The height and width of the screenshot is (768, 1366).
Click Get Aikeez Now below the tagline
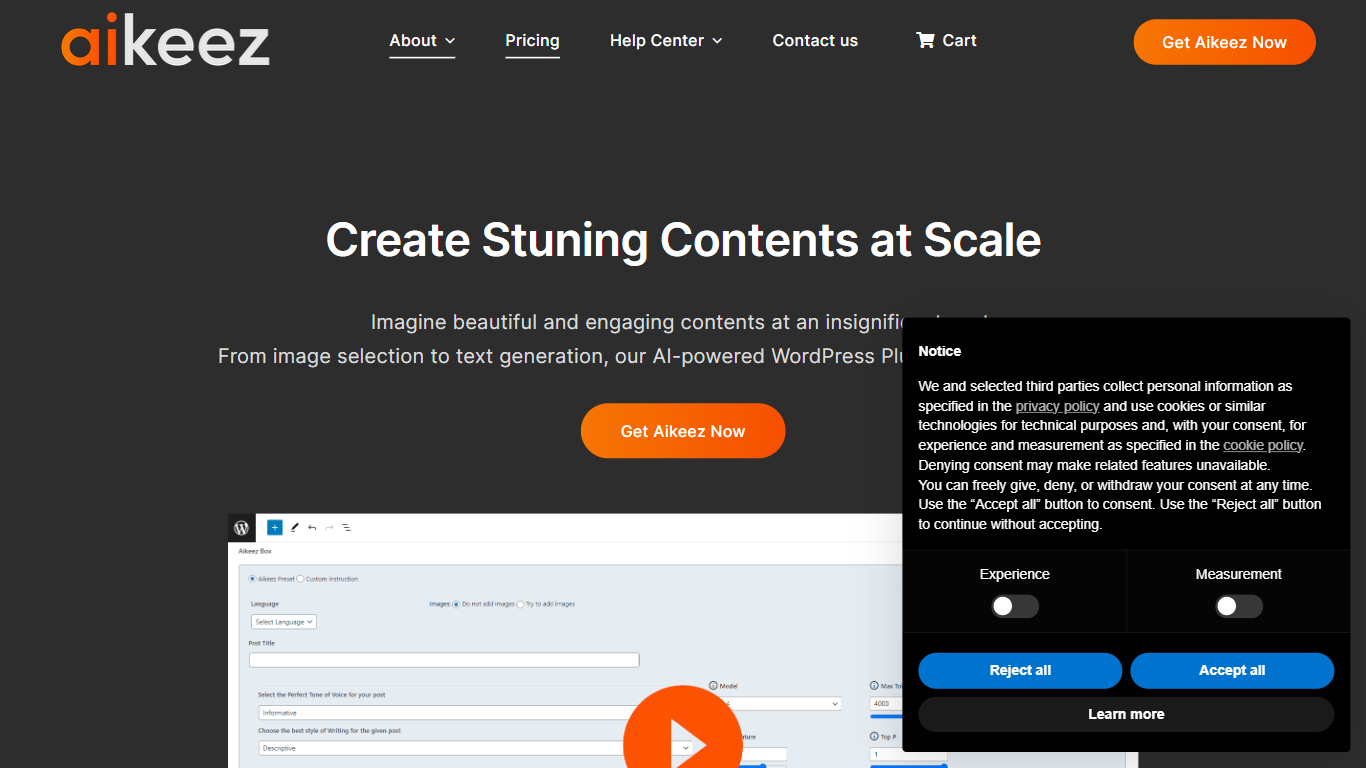point(683,431)
